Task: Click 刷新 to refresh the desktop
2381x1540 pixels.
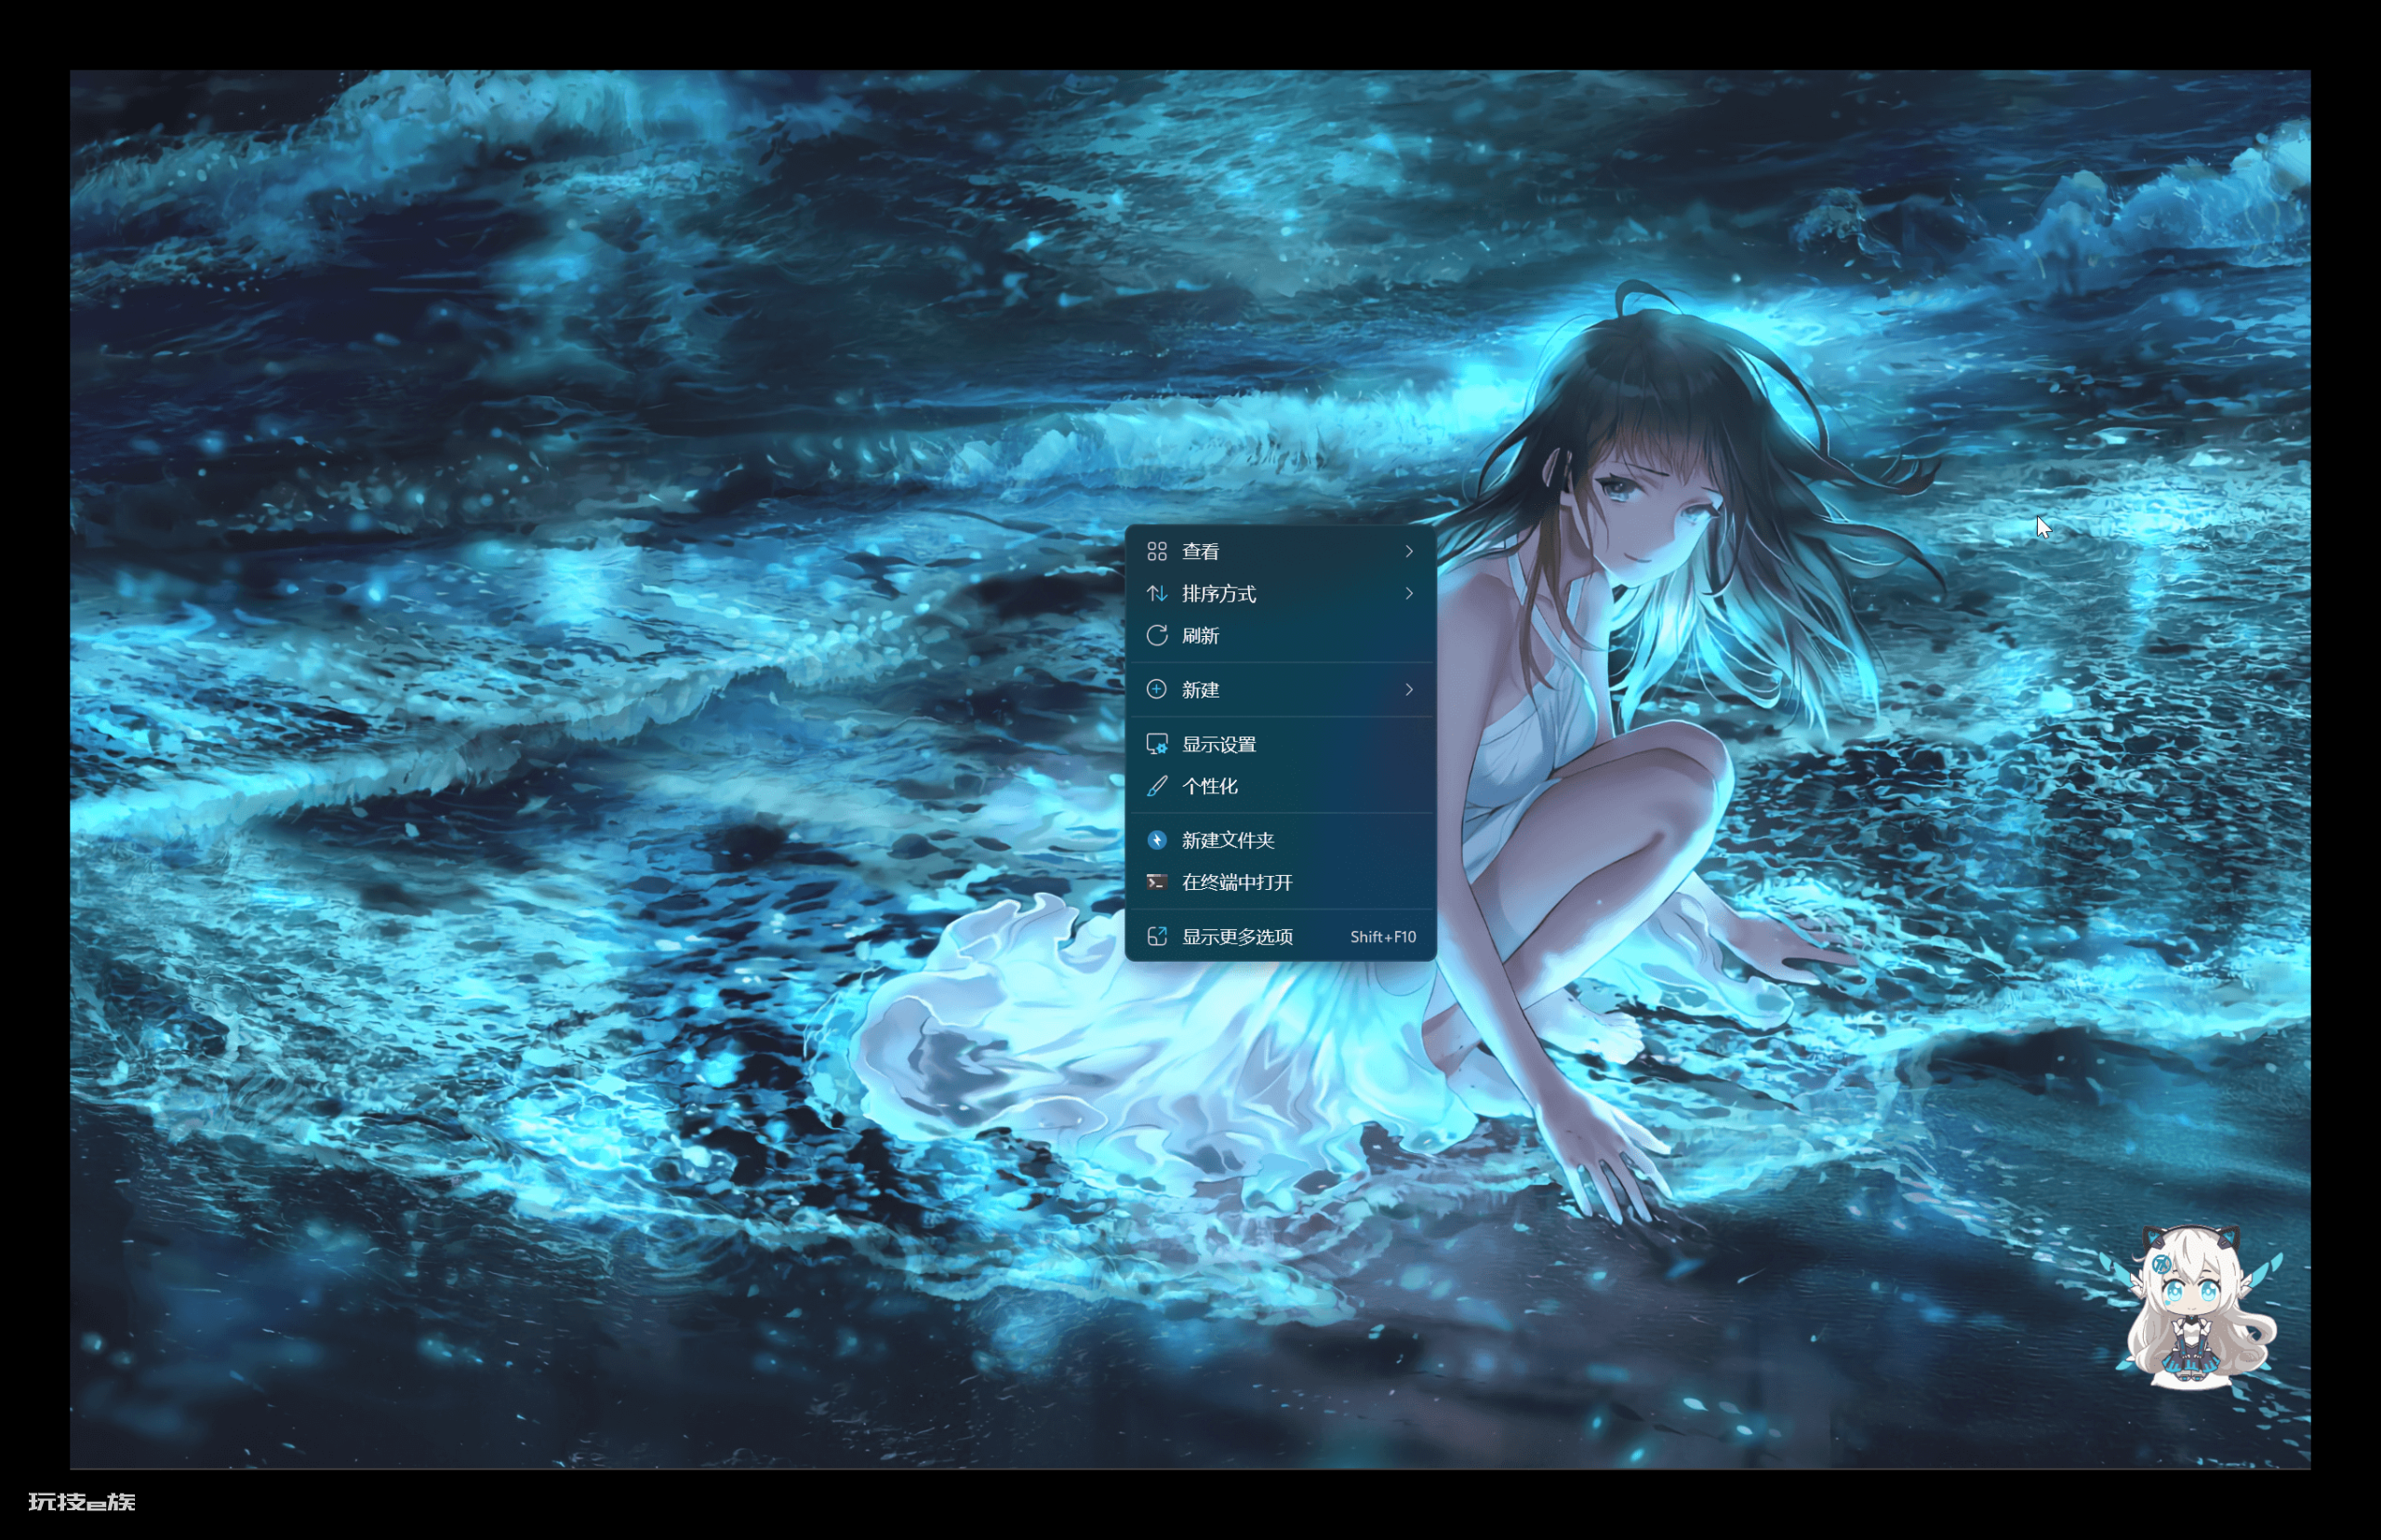Action: 1280,635
